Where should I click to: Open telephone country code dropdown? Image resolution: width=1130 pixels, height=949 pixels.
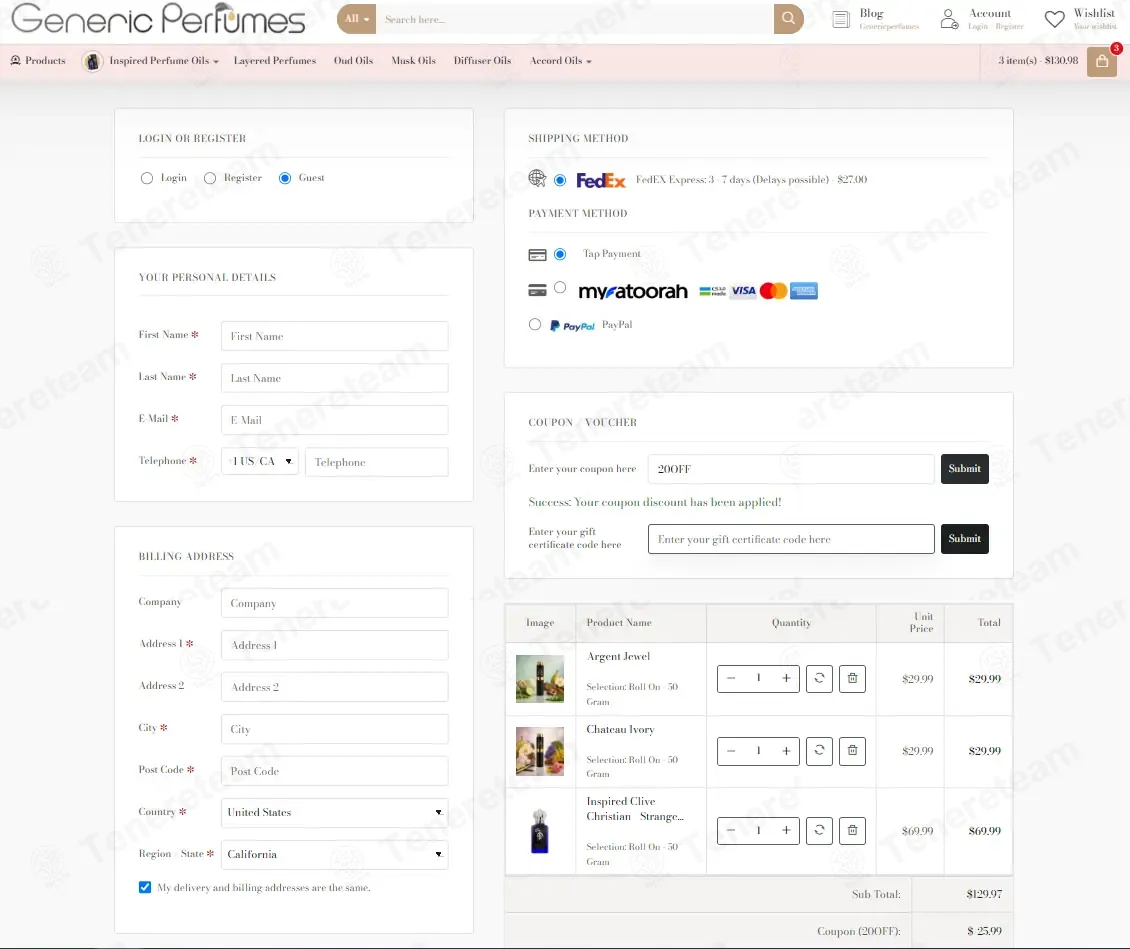[259, 461]
